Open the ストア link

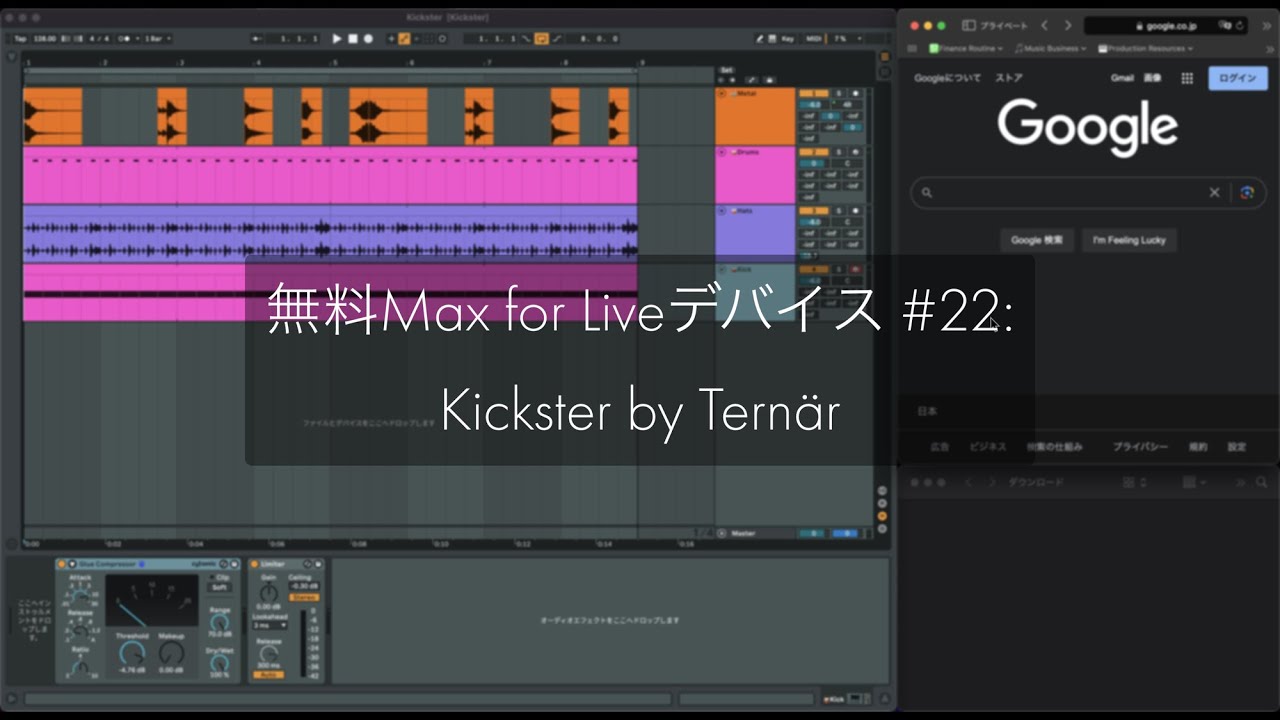point(1008,78)
